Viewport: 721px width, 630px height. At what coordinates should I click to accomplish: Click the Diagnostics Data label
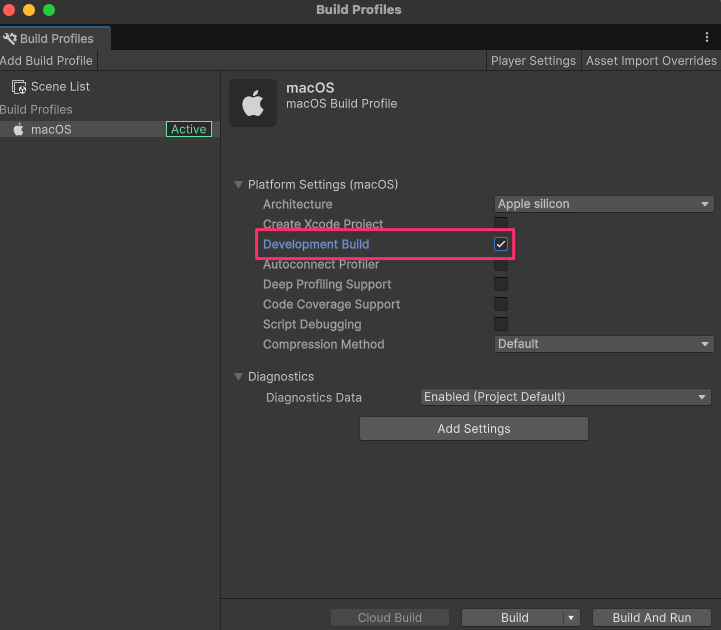coord(314,398)
